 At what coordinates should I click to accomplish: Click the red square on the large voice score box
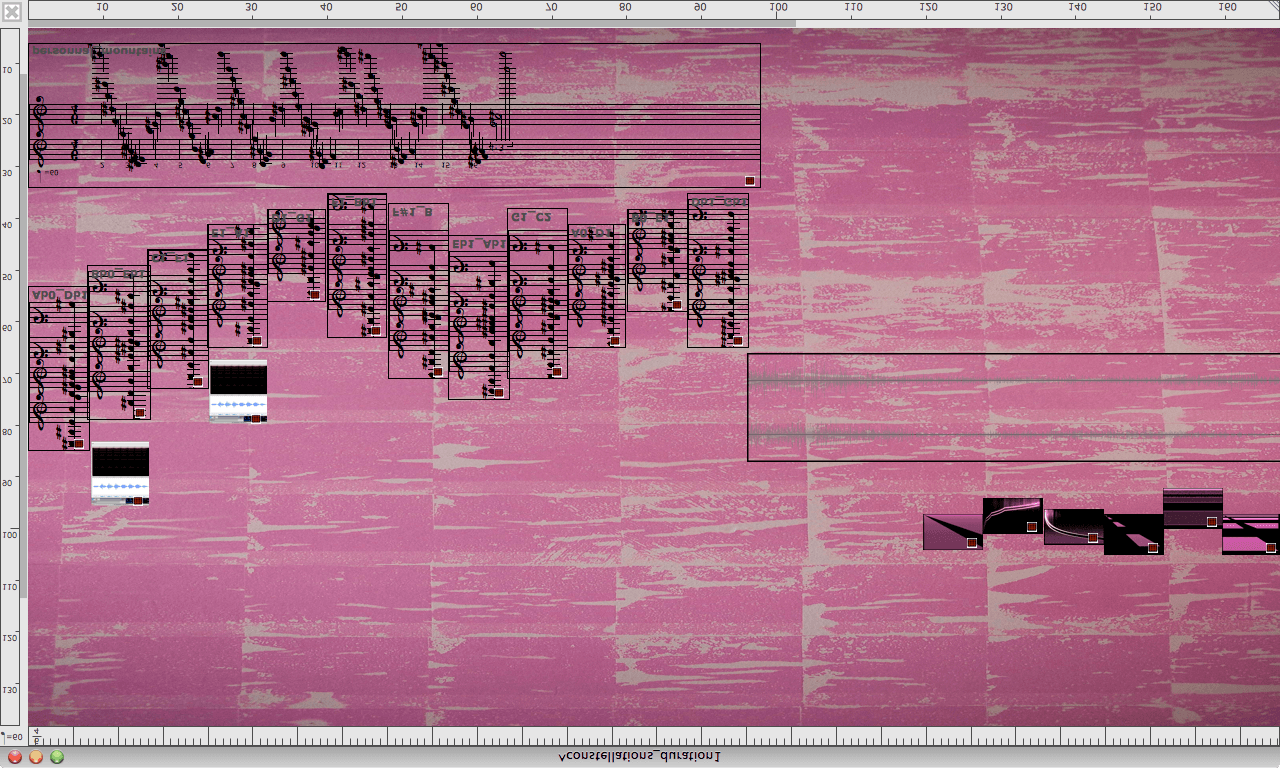tap(749, 180)
